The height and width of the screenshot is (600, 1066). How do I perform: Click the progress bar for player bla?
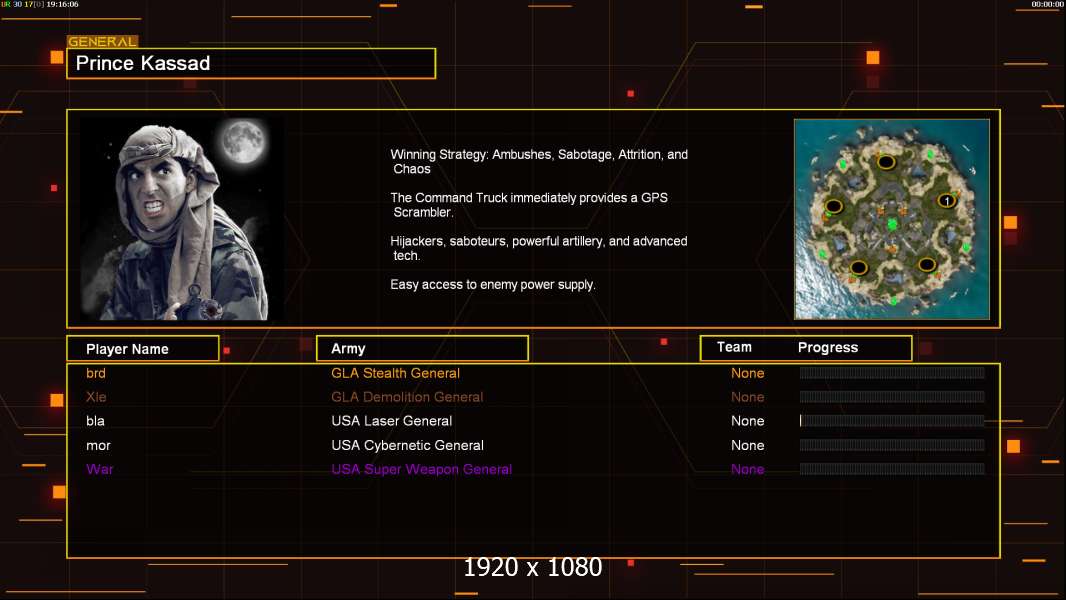pos(892,421)
